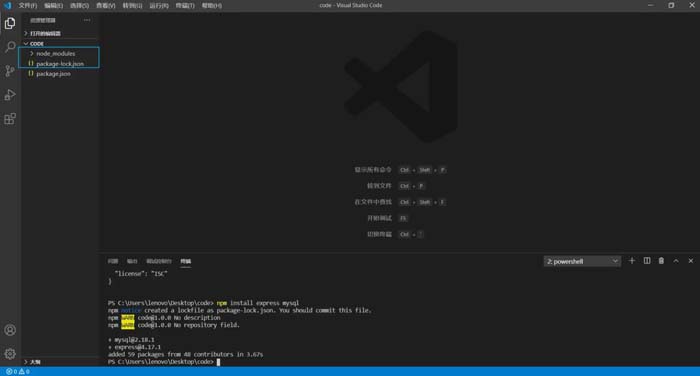Screen dimensions: 700x376
Task: Open the Manage gear settings icon
Action: pyautogui.click(x=10, y=354)
